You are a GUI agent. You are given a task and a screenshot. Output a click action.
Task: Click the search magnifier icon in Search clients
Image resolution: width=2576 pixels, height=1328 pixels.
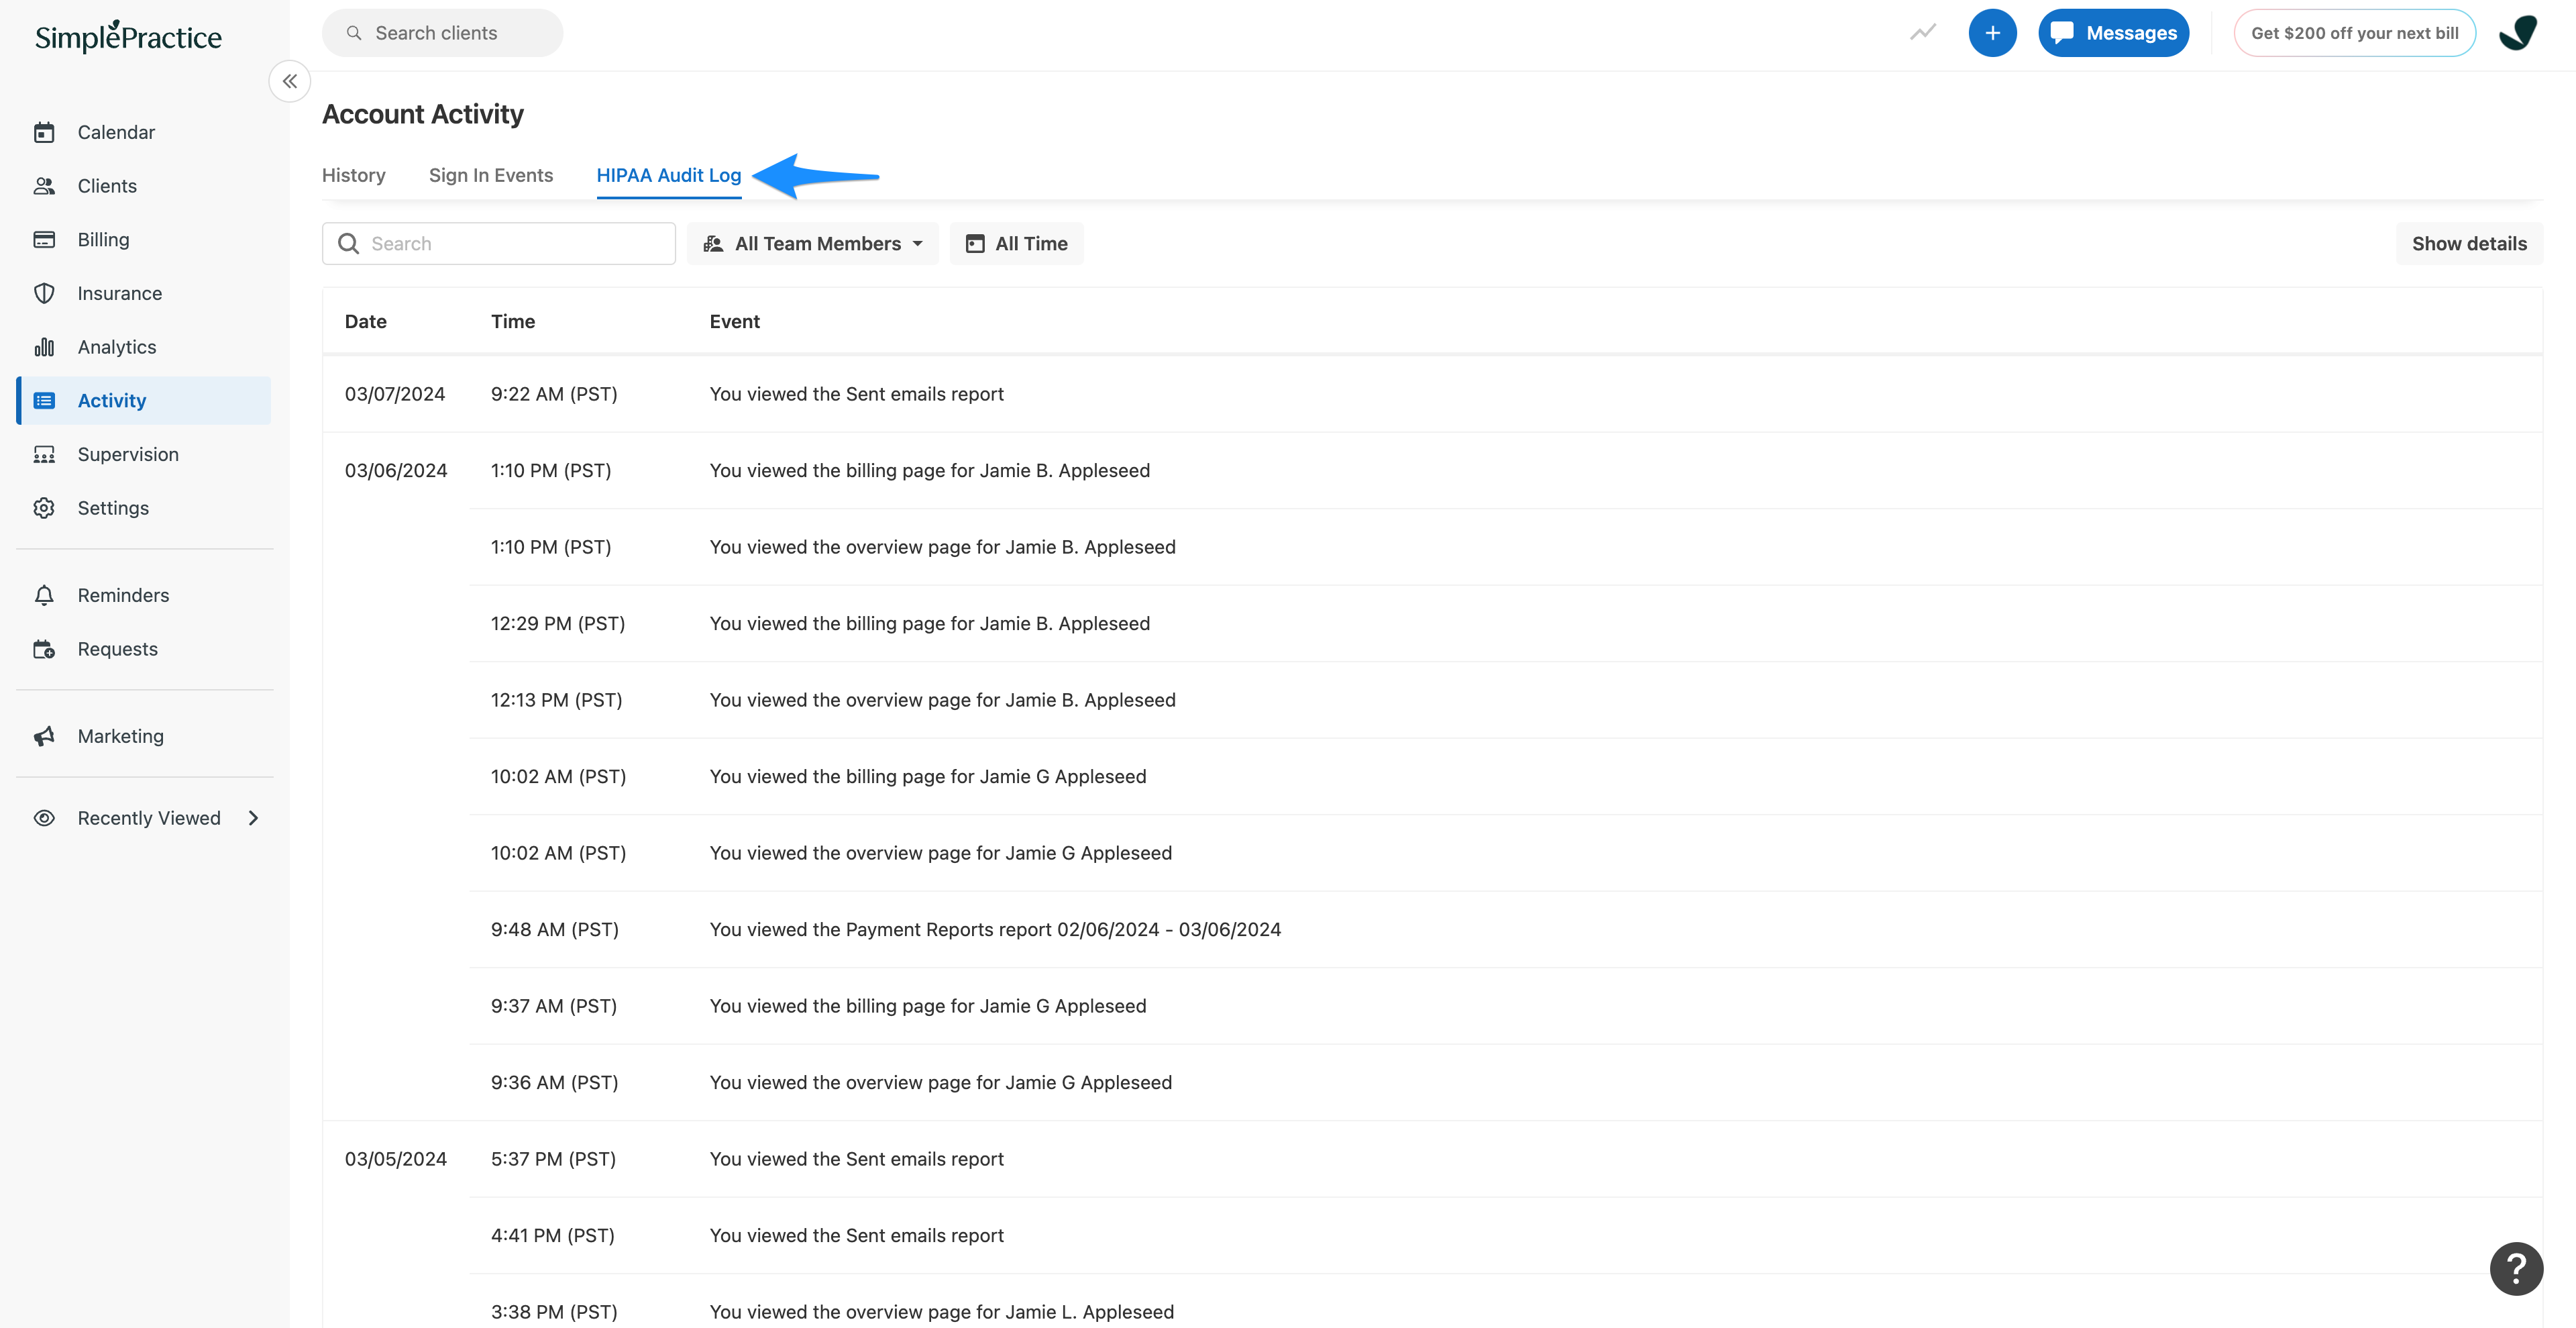(354, 33)
